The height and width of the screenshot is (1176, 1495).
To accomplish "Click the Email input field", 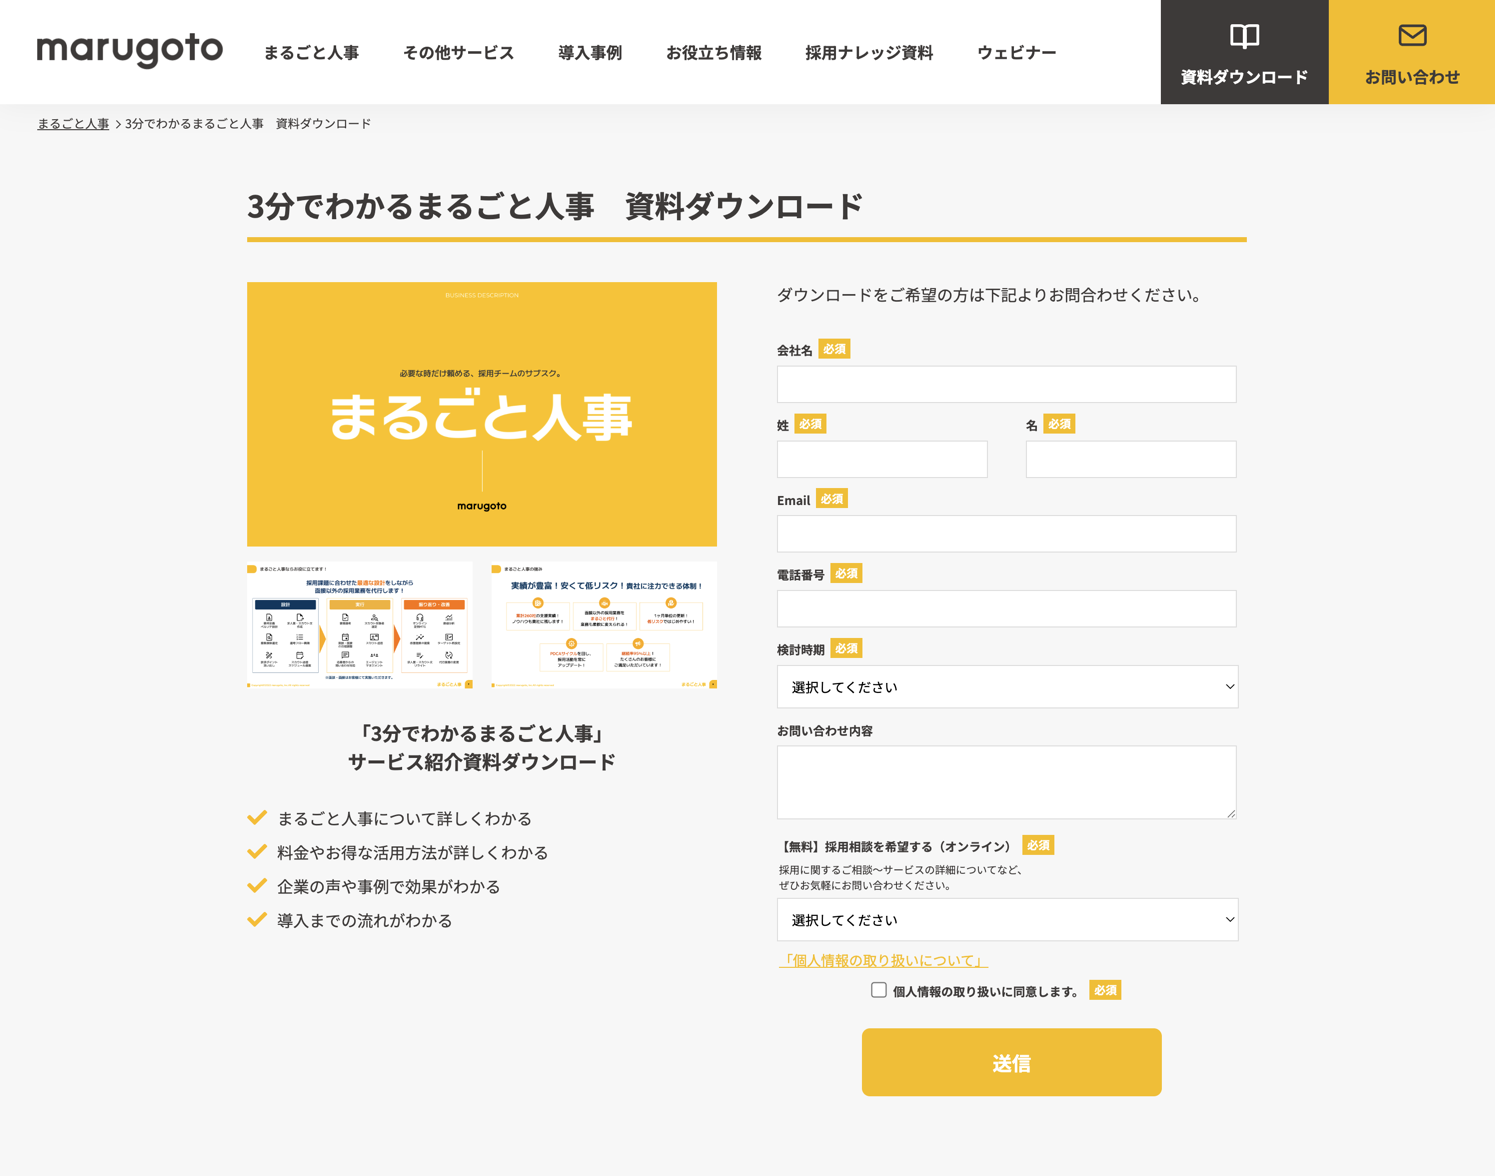I will 1006,534.
